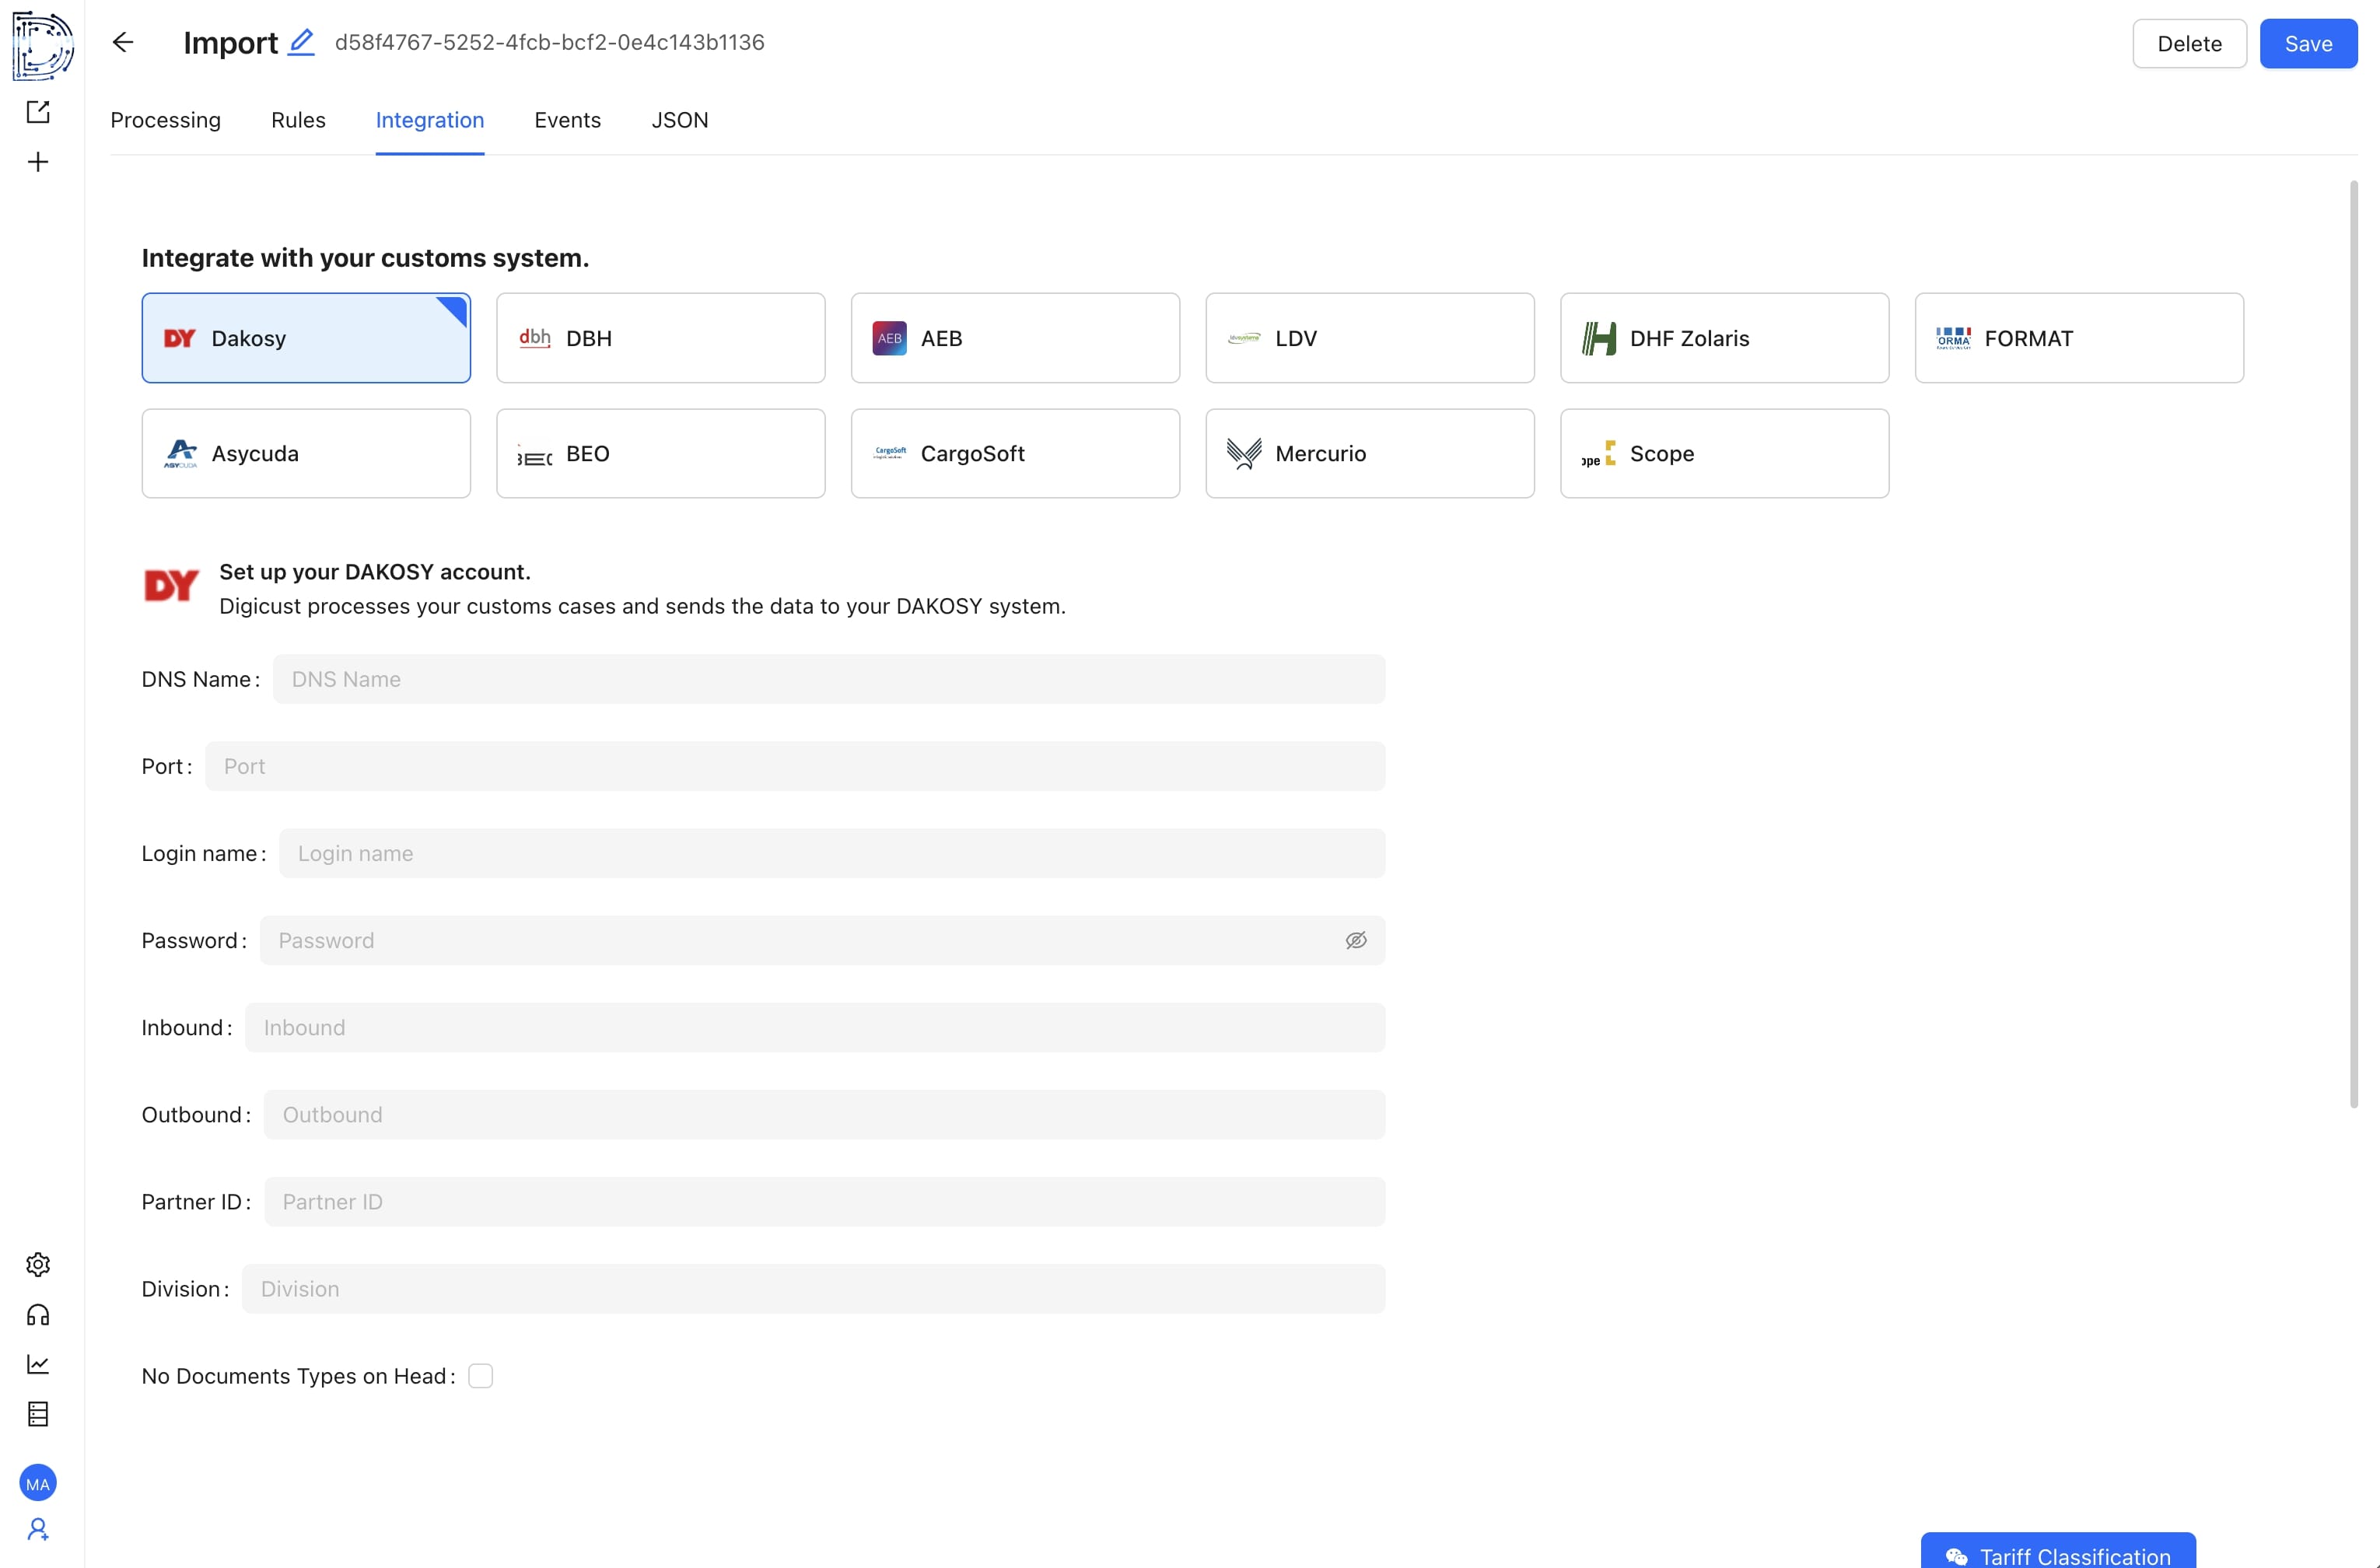This screenshot has width=2380, height=1568.
Task: Select the CargoSoft integration card
Action: click(1015, 453)
